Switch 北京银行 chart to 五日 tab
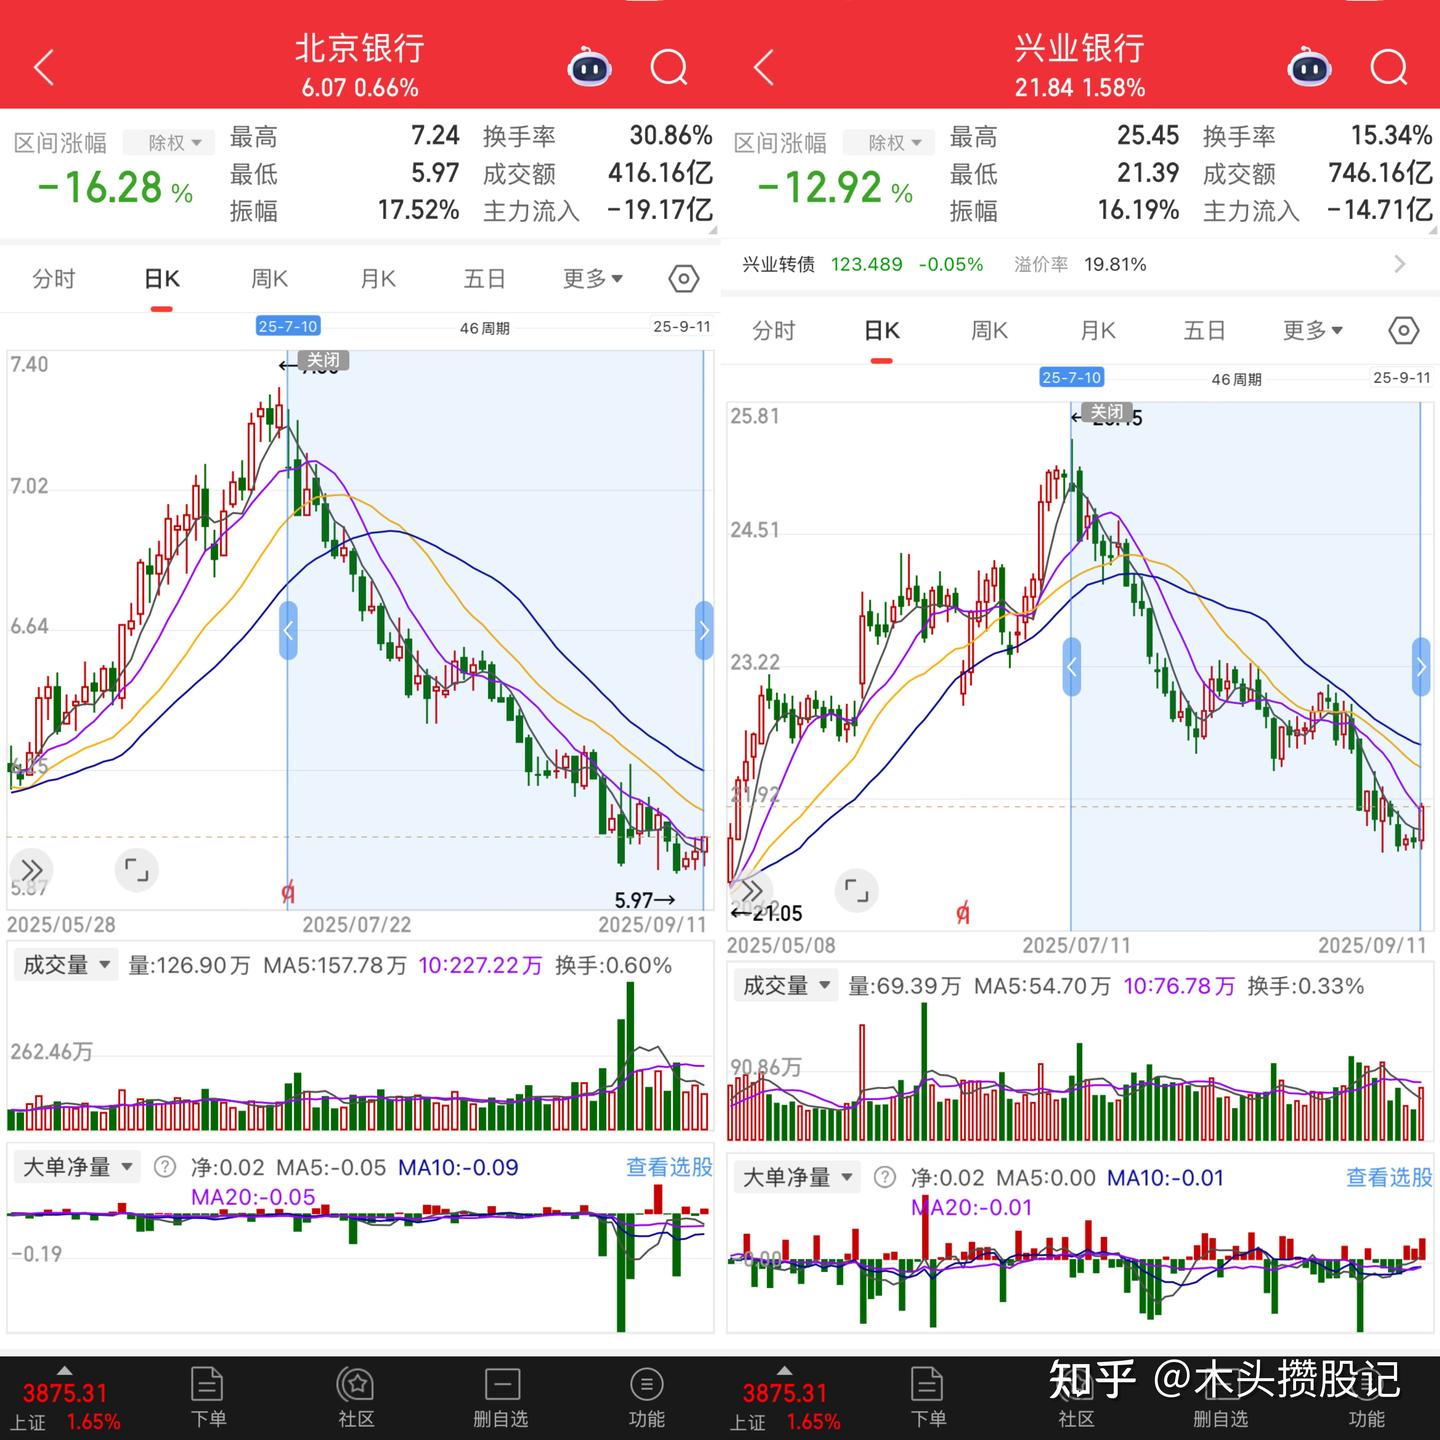This screenshot has height=1440, width=1440. coord(485,278)
